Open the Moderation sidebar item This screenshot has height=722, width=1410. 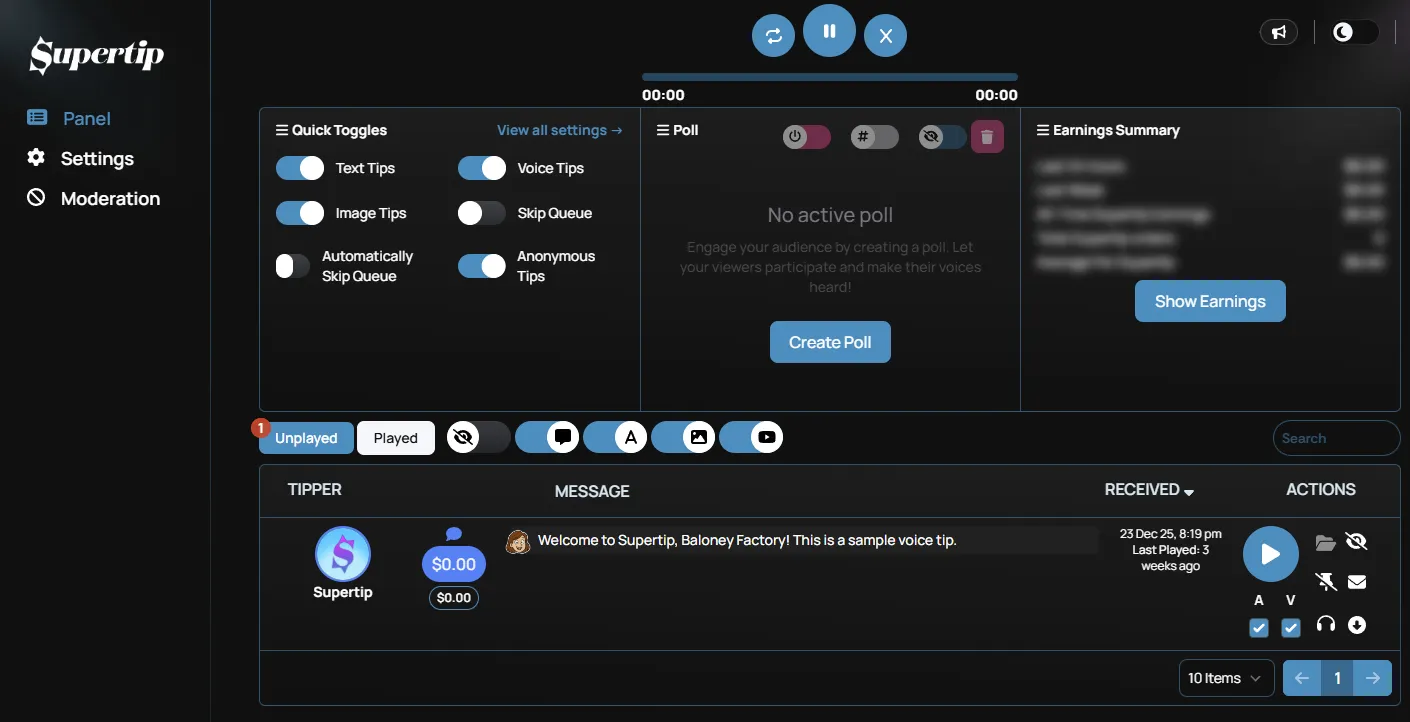93,198
